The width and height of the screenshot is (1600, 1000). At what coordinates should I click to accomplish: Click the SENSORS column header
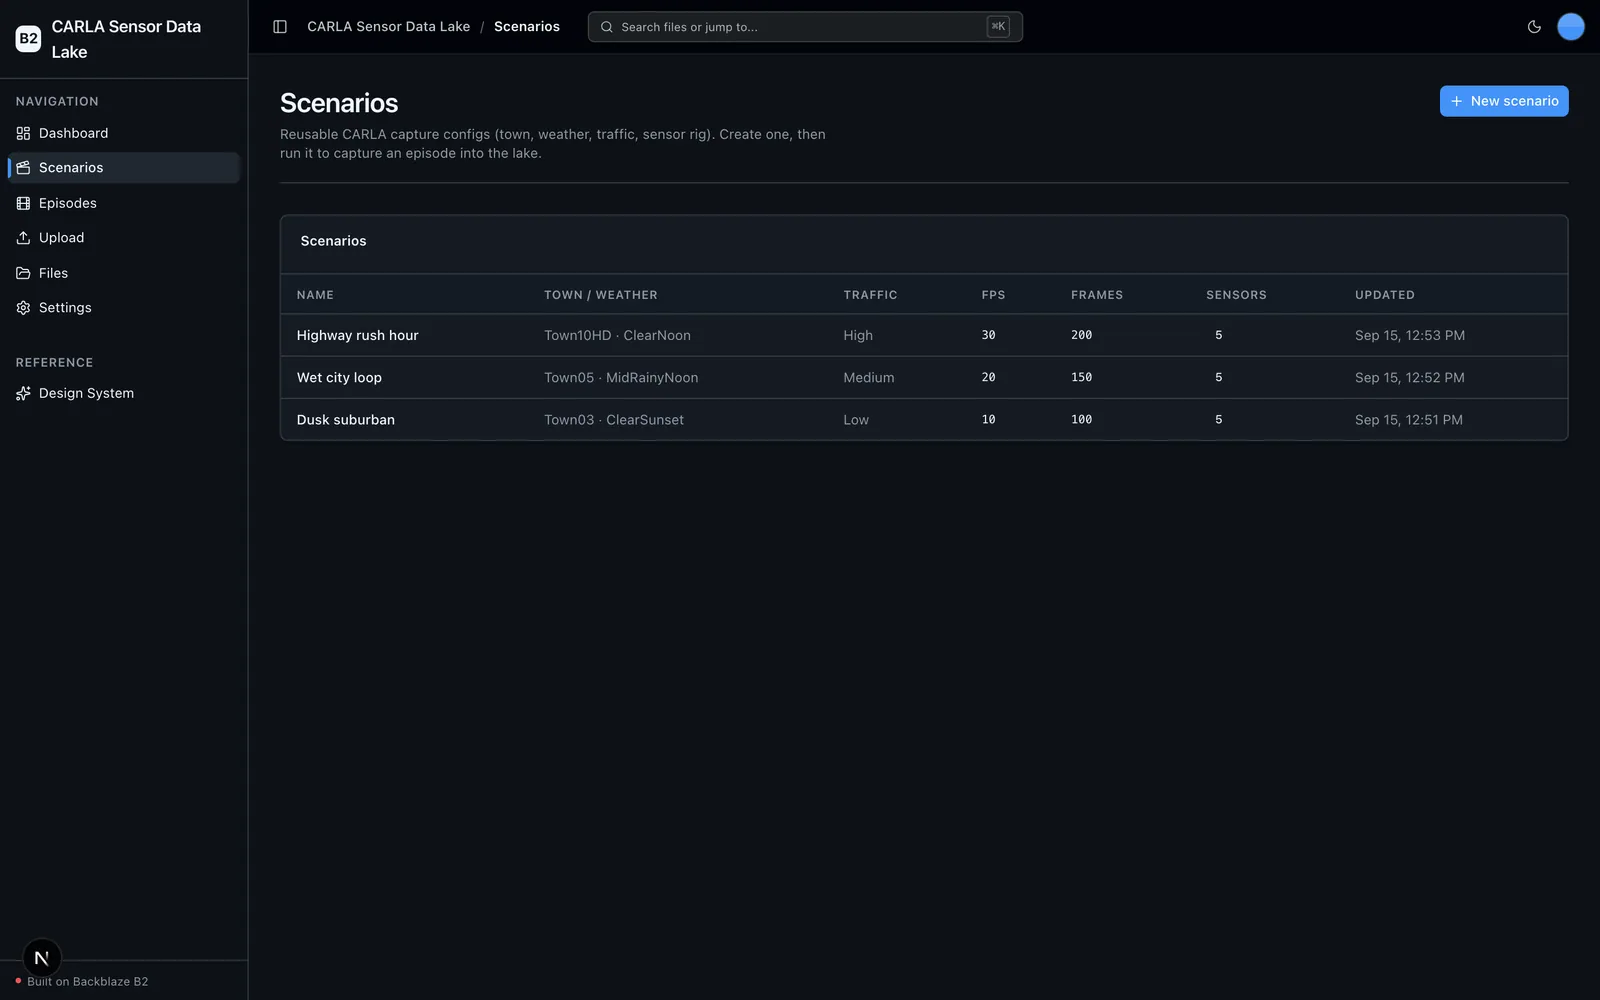coord(1236,295)
